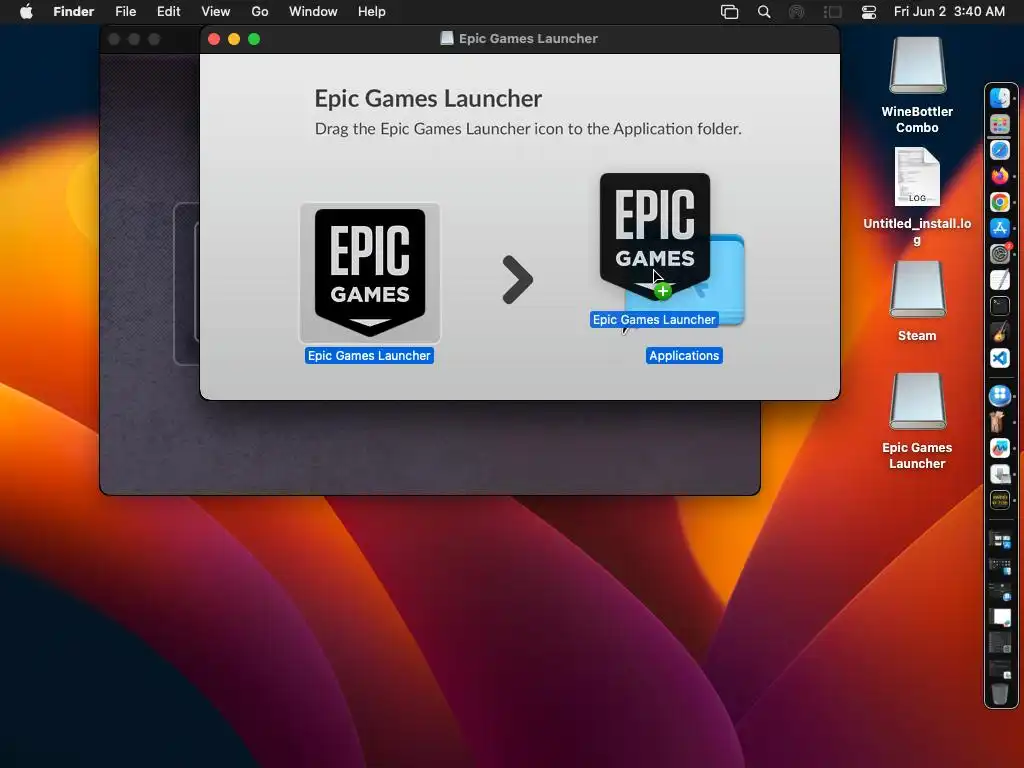The image size is (1024, 768).
Task: Open the Trash in the Dock
Action: [1000, 693]
